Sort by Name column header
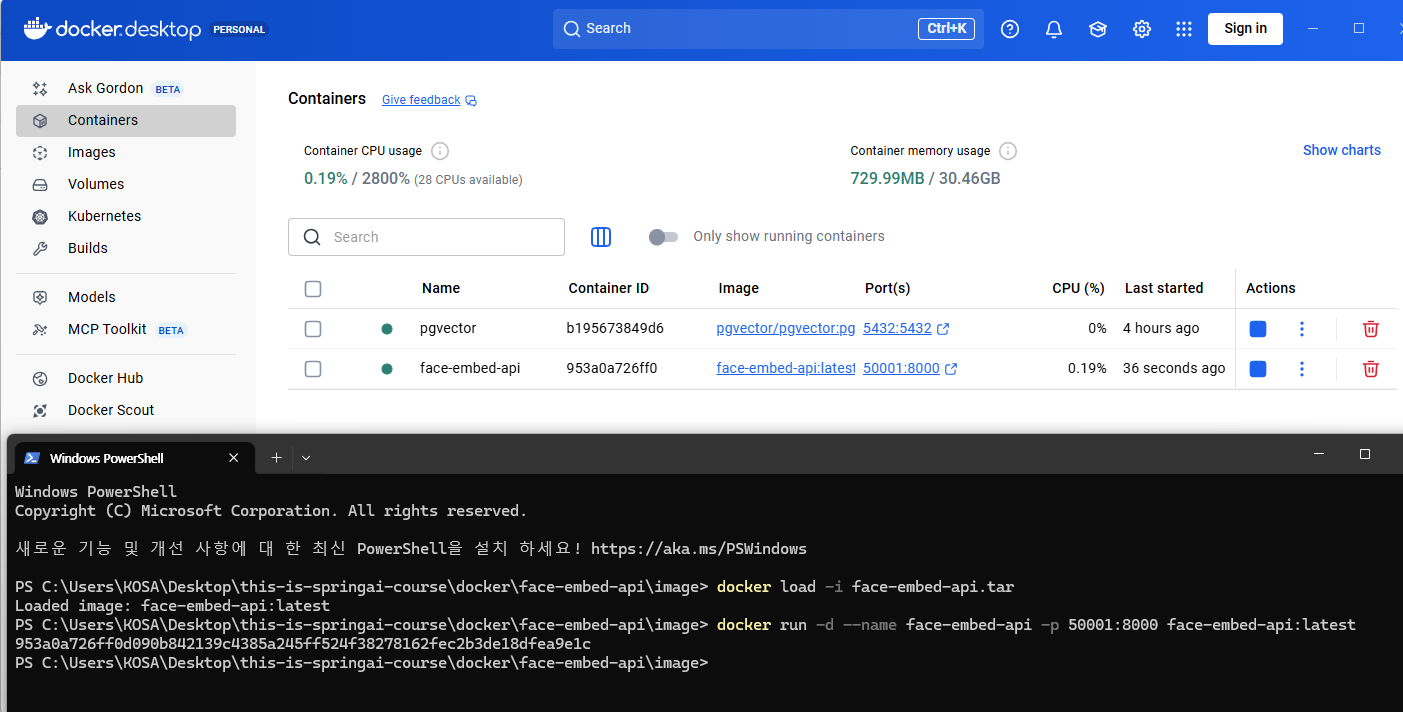Screen dimensions: 1403x712 click(x=441, y=288)
